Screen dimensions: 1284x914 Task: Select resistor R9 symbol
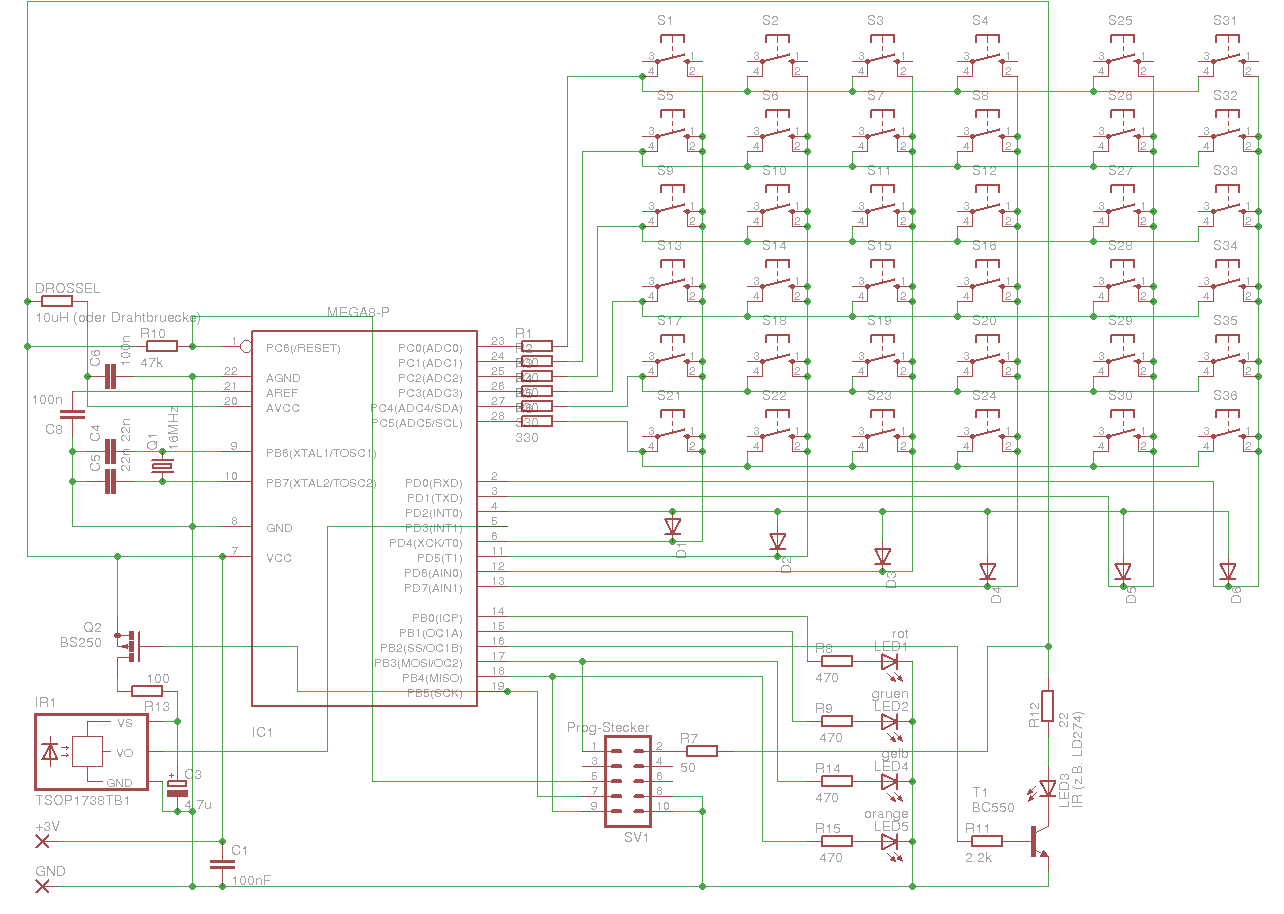tap(836, 720)
